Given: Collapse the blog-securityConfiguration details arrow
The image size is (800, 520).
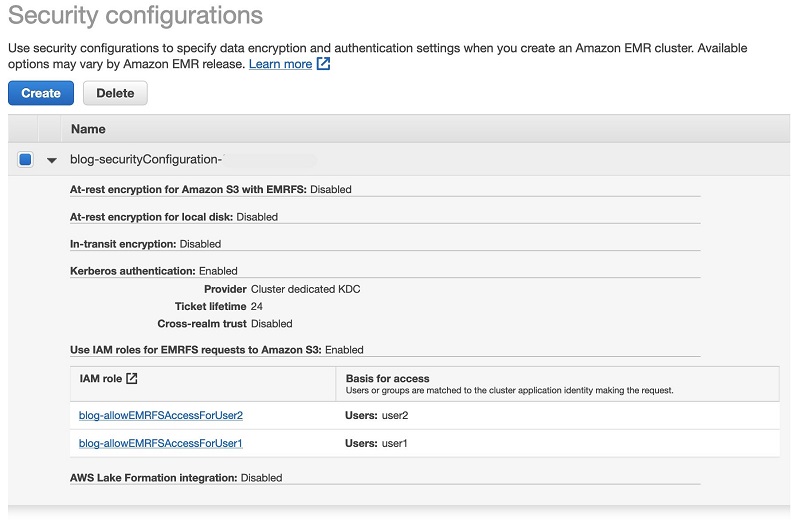Looking at the screenshot, I should coord(52,160).
